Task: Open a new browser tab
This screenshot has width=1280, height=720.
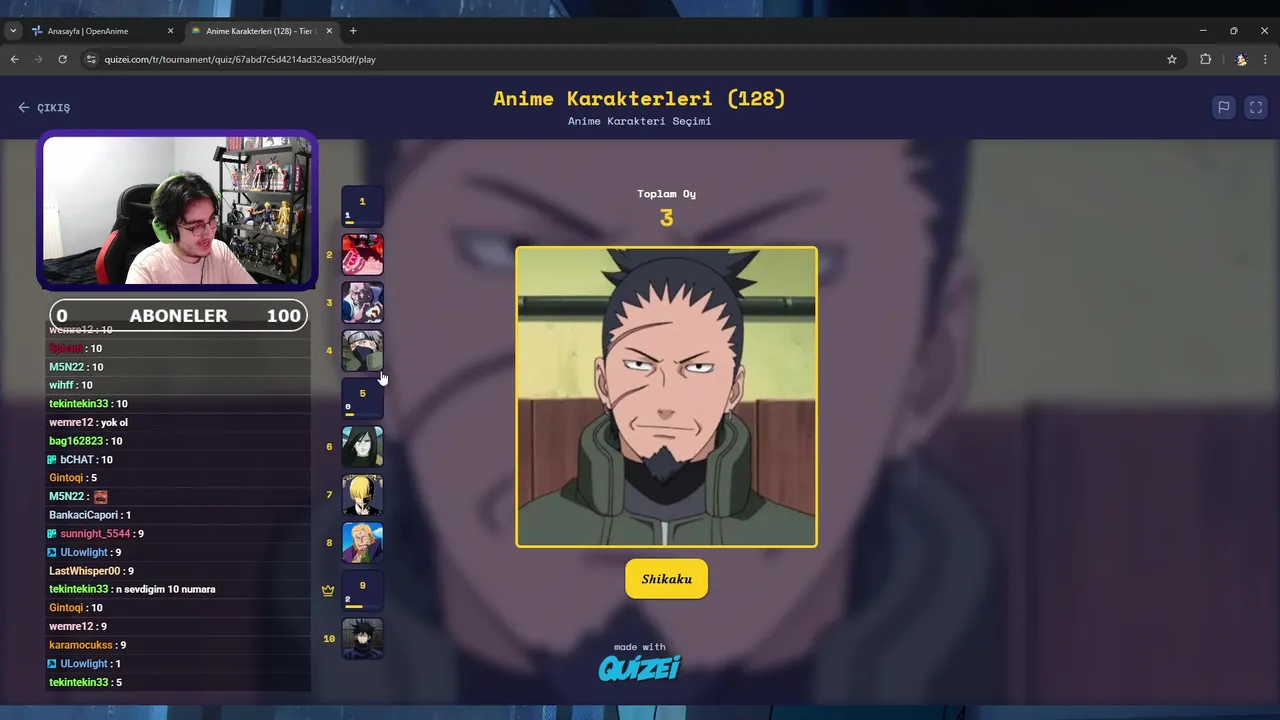Action: 353,31
